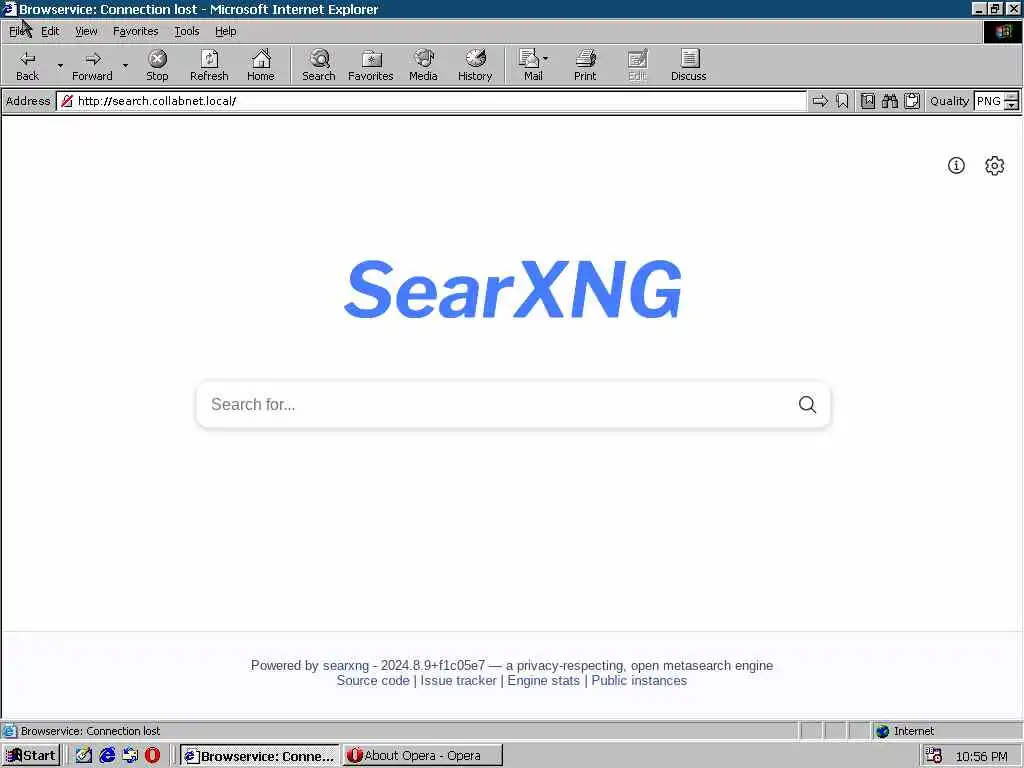Click the SearXNG about info icon
Viewport: 1024px width, 768px height.
pos(956,166)
